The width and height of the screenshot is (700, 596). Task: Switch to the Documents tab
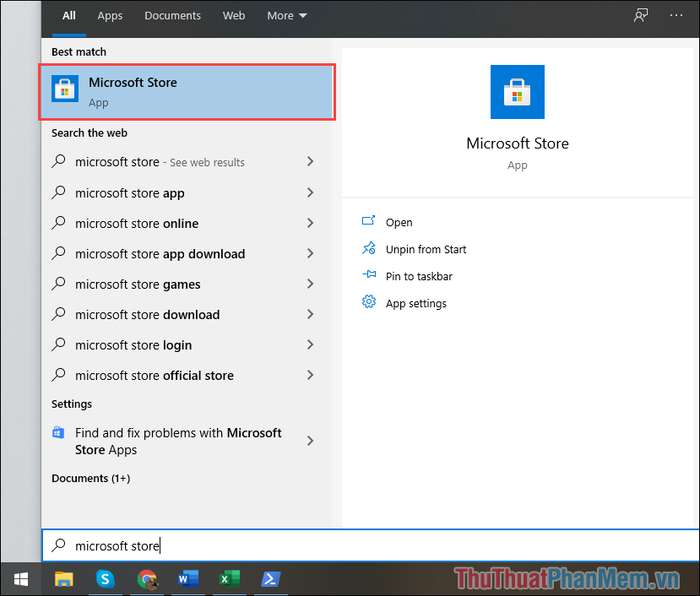tap(172, 16)
